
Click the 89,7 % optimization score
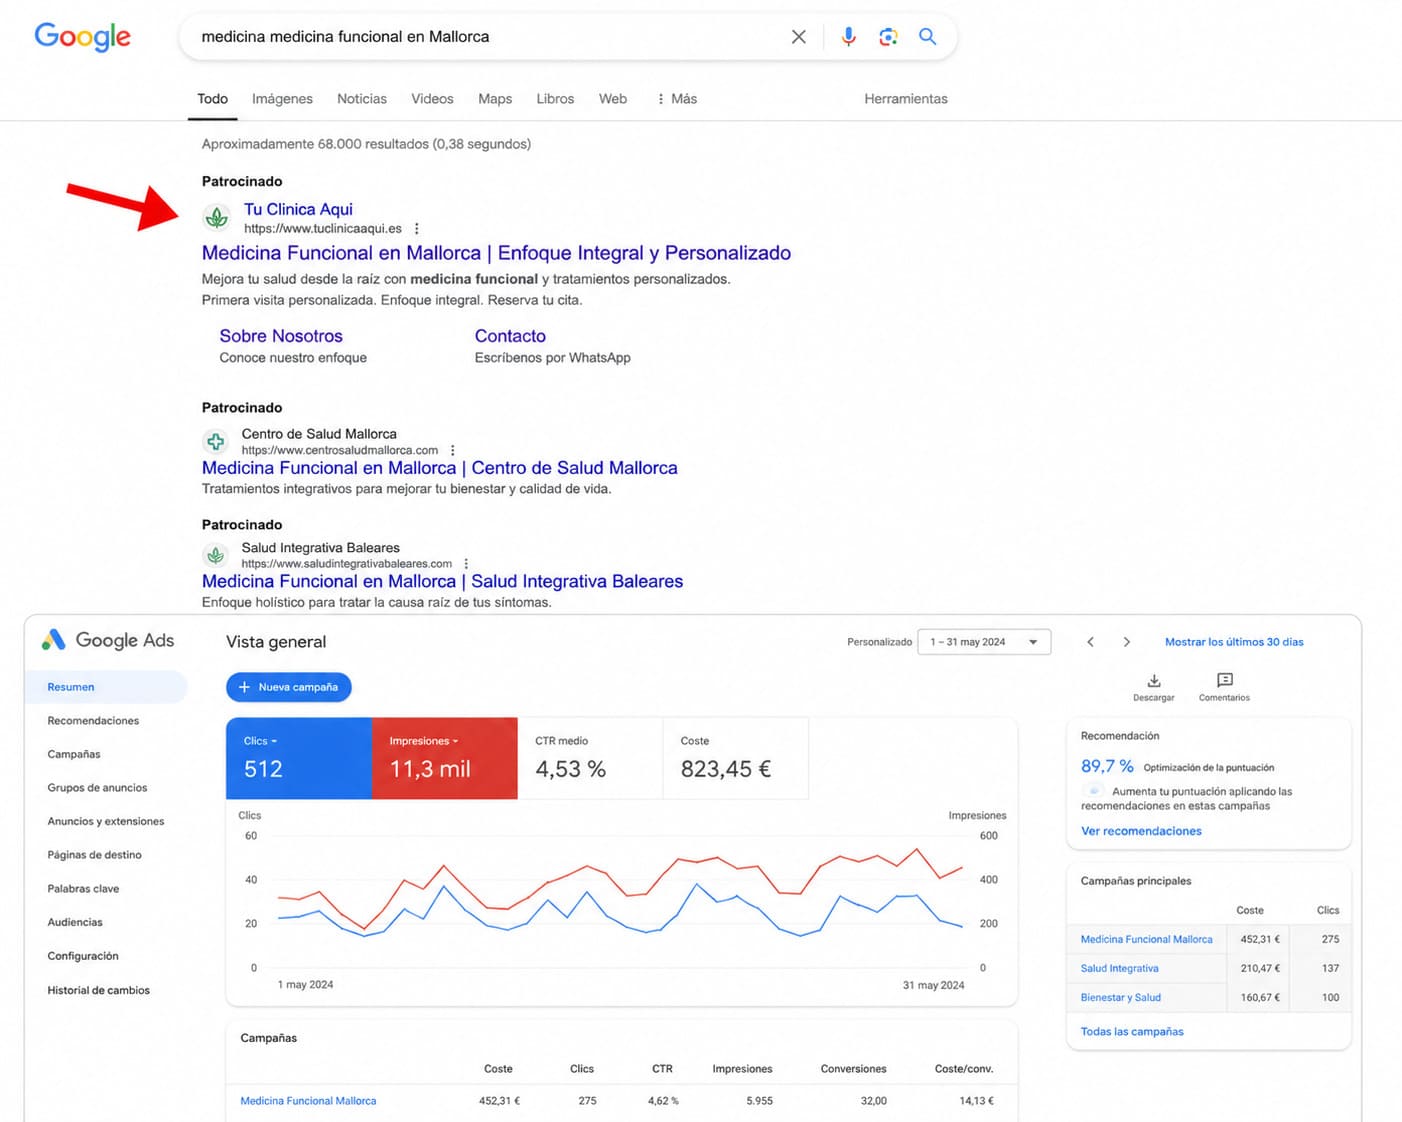tap(1107, 766)
